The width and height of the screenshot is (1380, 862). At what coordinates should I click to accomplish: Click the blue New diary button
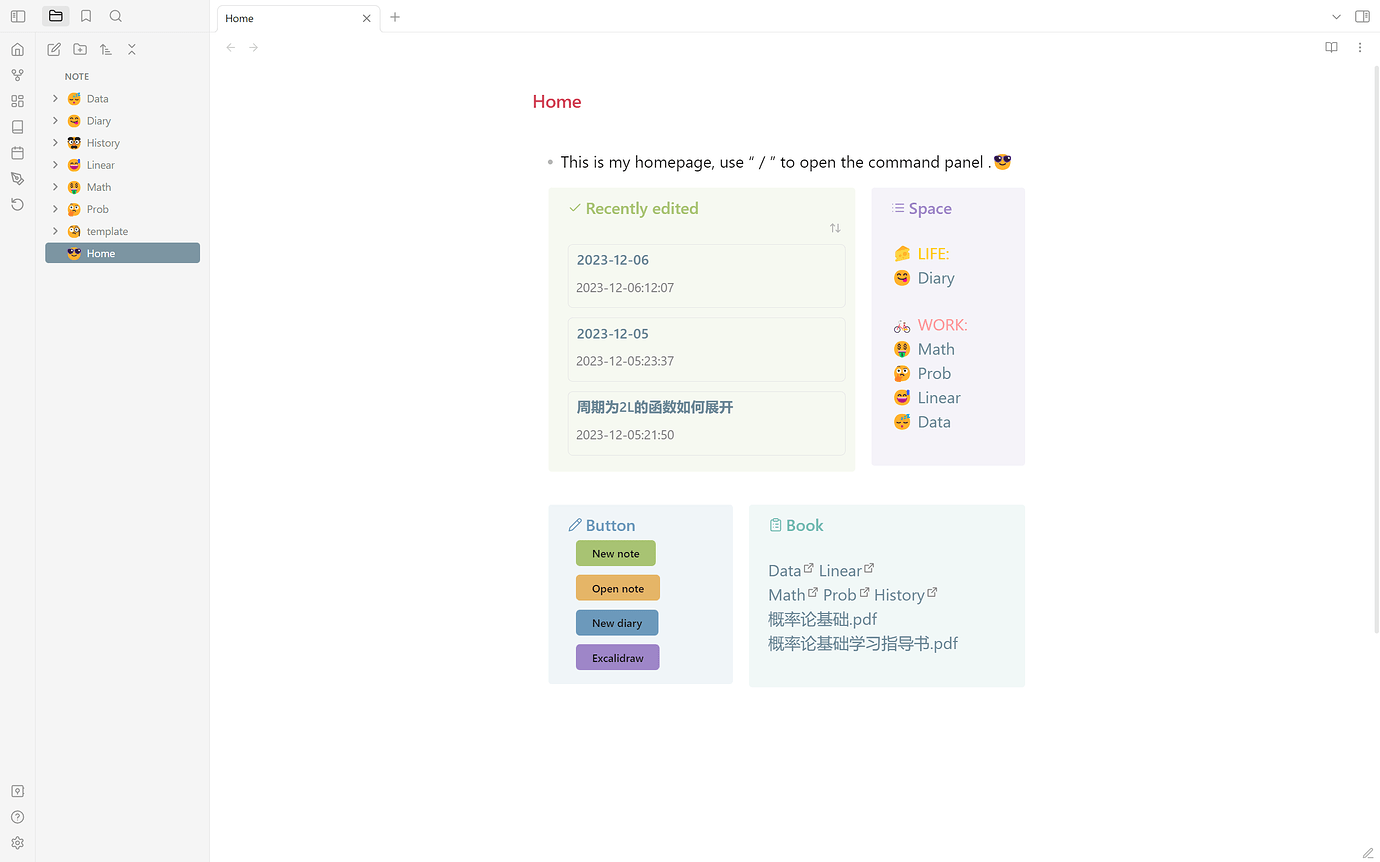point(617,623)
